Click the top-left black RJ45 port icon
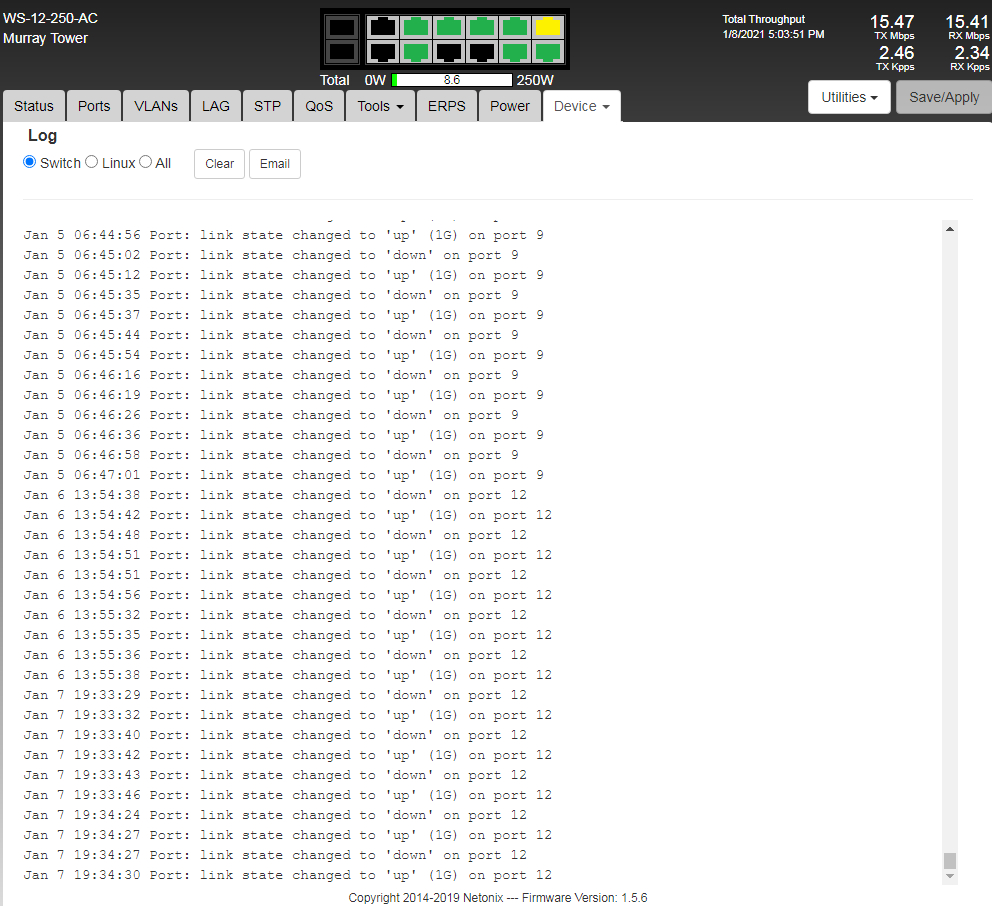Viewport: 992px width, 906px height. [382, 27]
